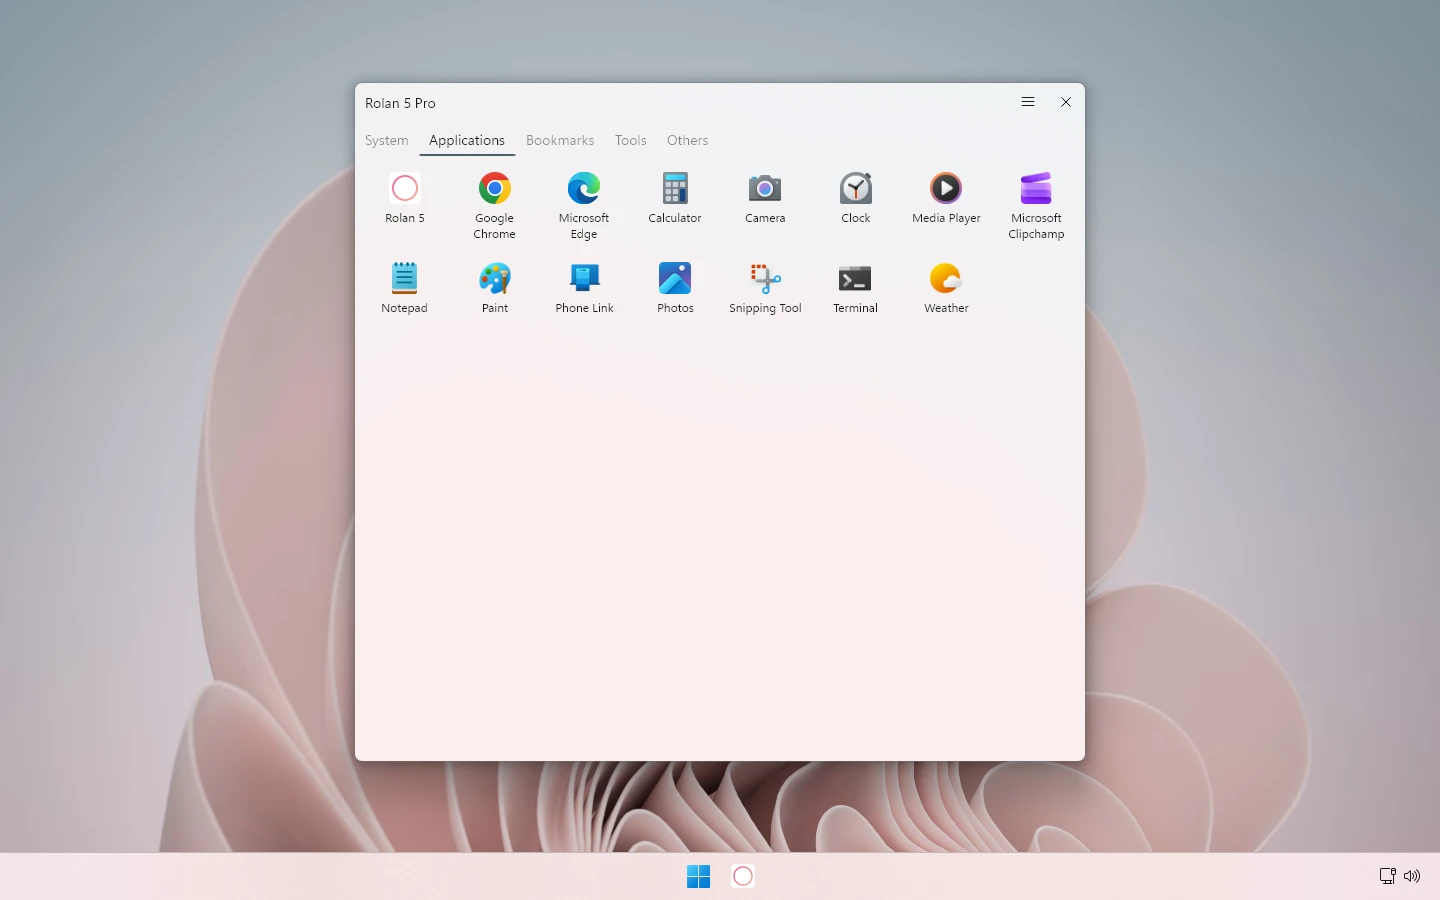Launch the Rolan 5 app icon
The height and width of the screenshot is (900, 1440).
click(405, 197)
